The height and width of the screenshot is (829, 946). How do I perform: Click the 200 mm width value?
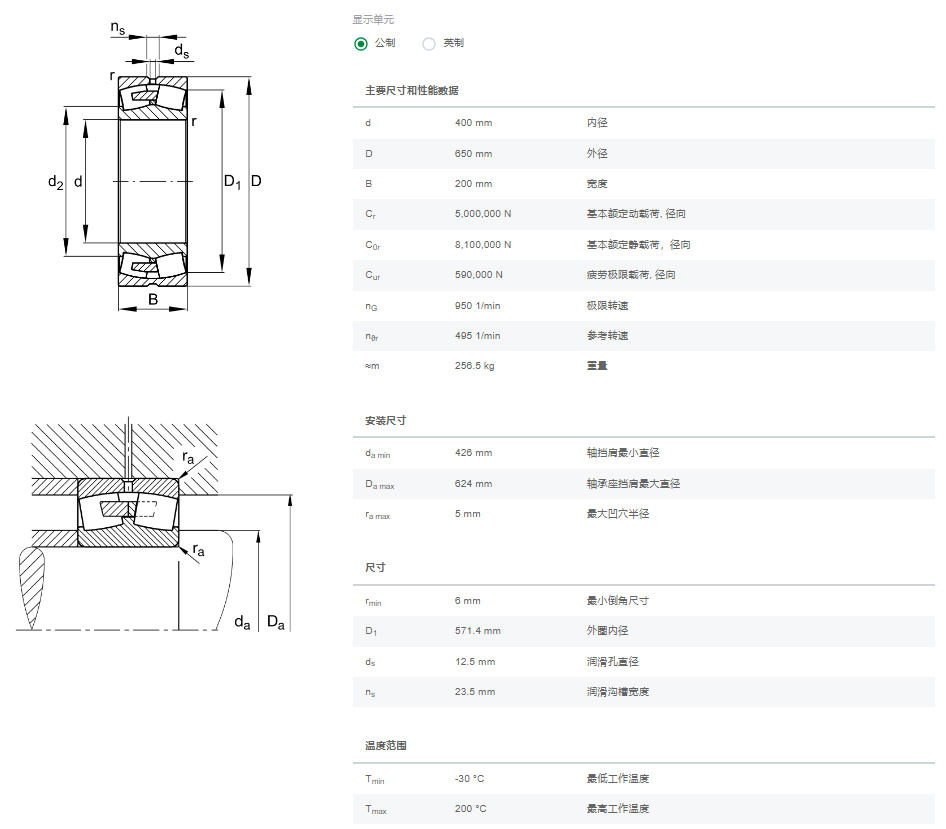pyautogui.click(x=473, y=184)
